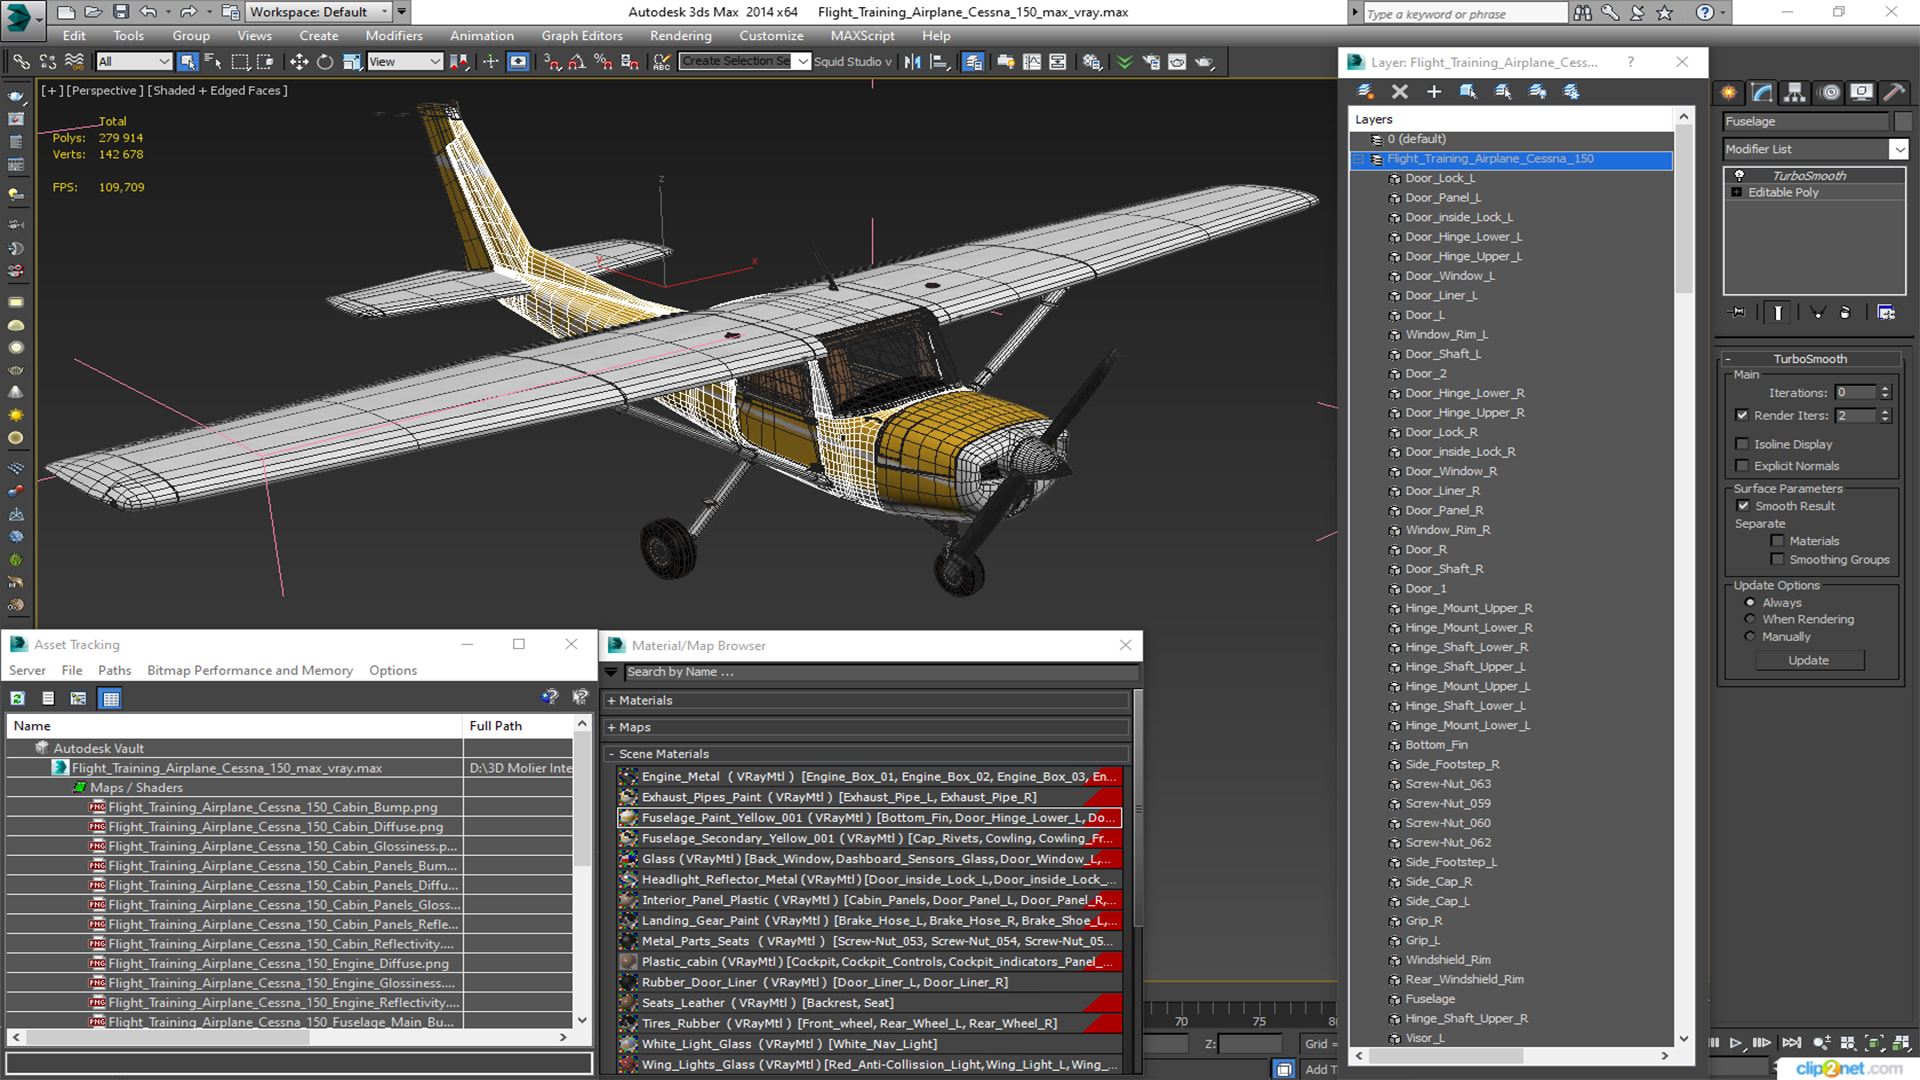Click the Pin Stack icon
The width and height of the screenshot is (1920, 1080).
click(x=1738, y=312)
